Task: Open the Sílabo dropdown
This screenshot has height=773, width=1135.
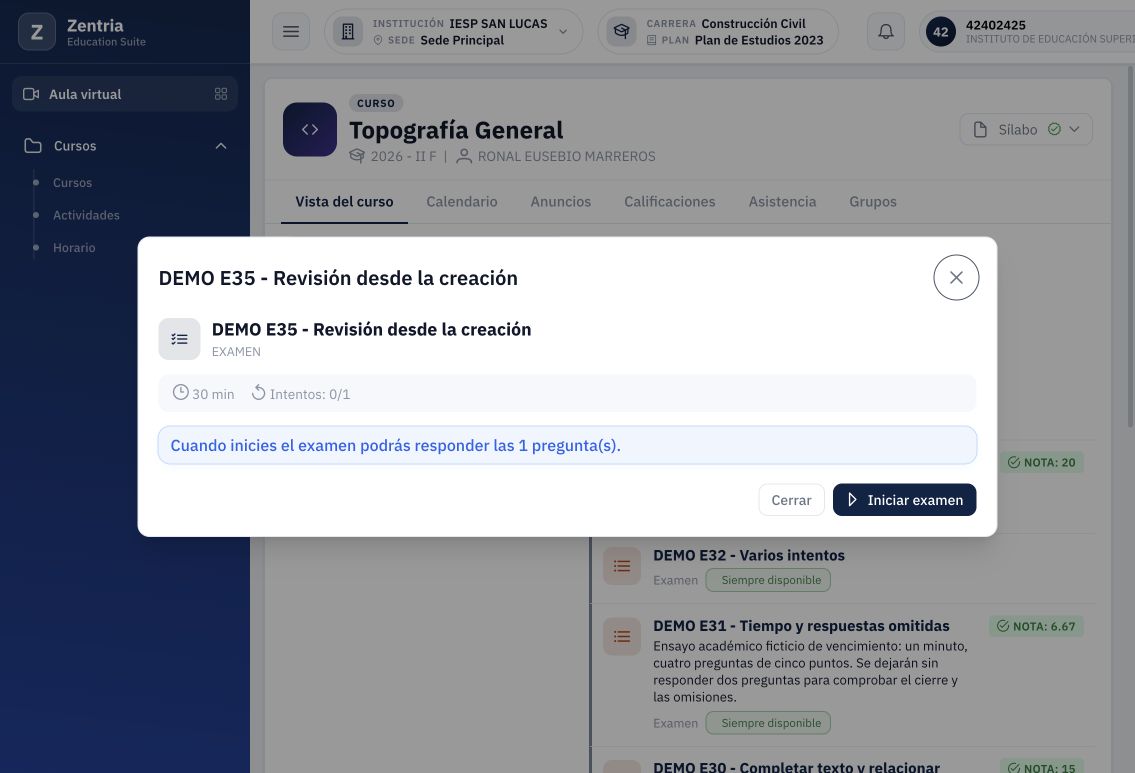Action: coord(1026,130)
